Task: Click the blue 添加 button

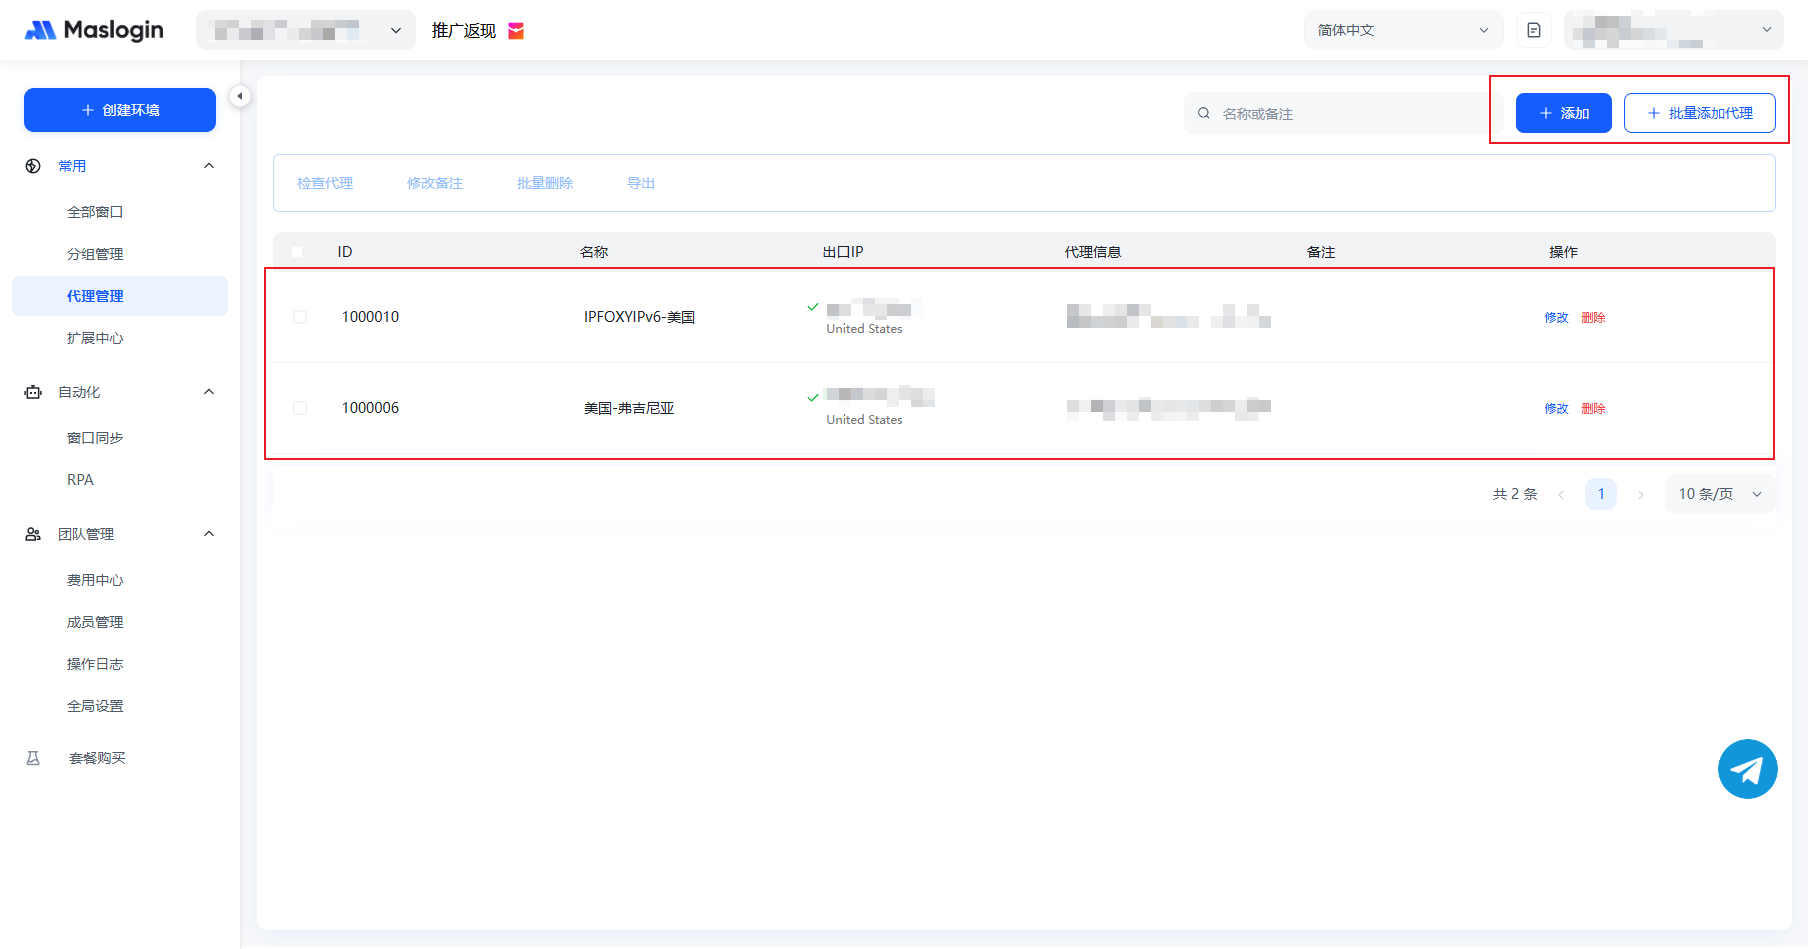Action: [1563, 113]
